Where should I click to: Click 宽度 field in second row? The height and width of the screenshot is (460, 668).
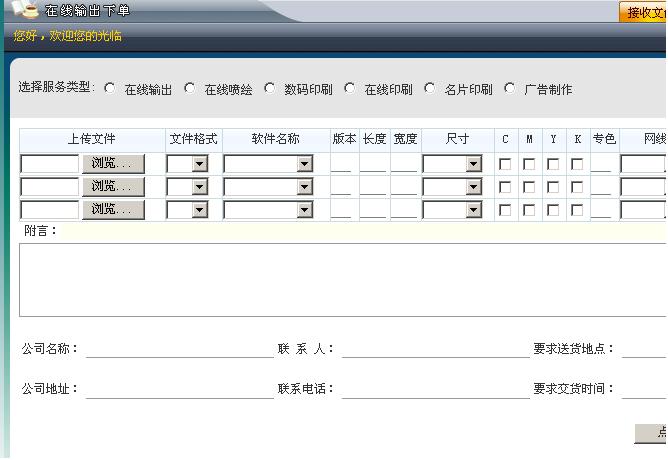(404, 187)
